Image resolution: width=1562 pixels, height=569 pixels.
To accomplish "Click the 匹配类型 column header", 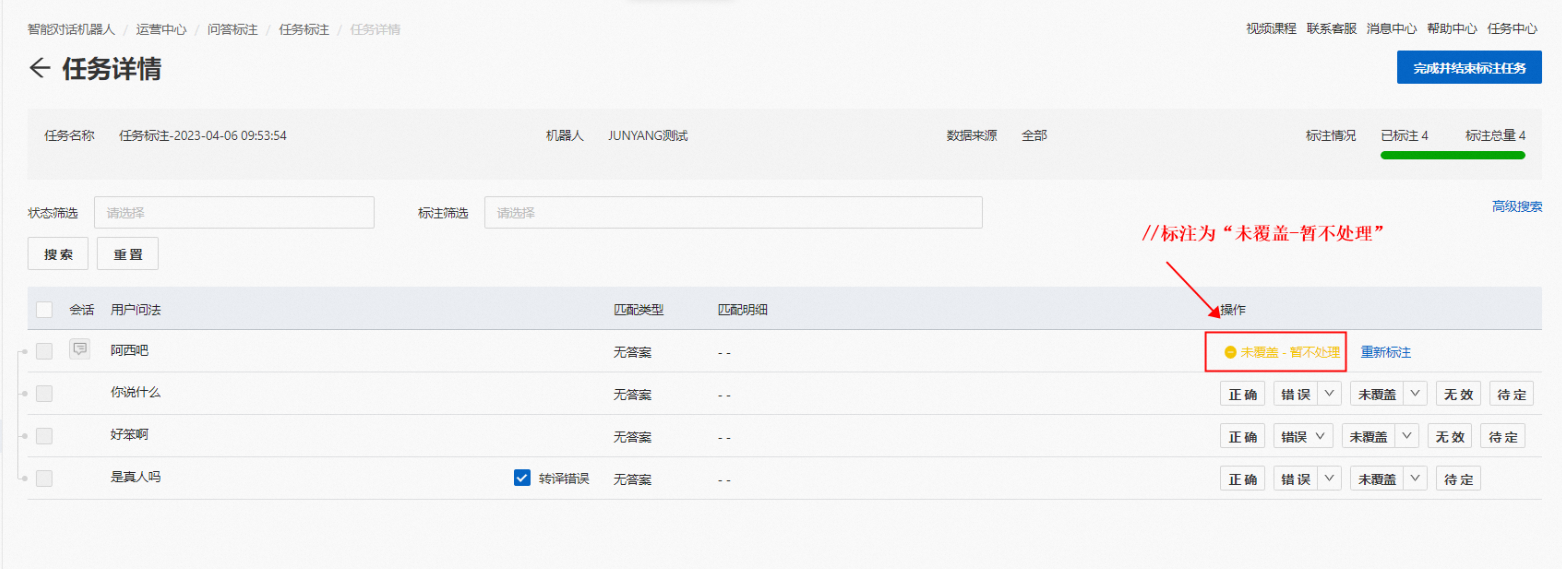I will click(639, 310).
